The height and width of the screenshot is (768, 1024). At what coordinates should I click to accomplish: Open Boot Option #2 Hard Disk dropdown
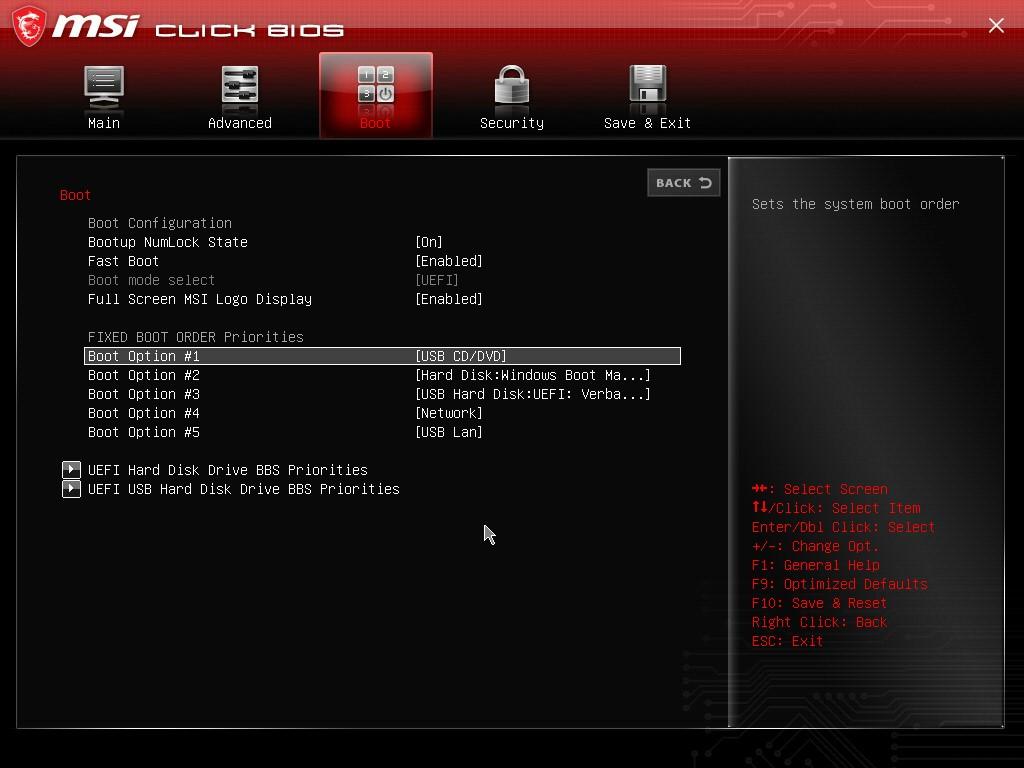[x=533, y=375]
